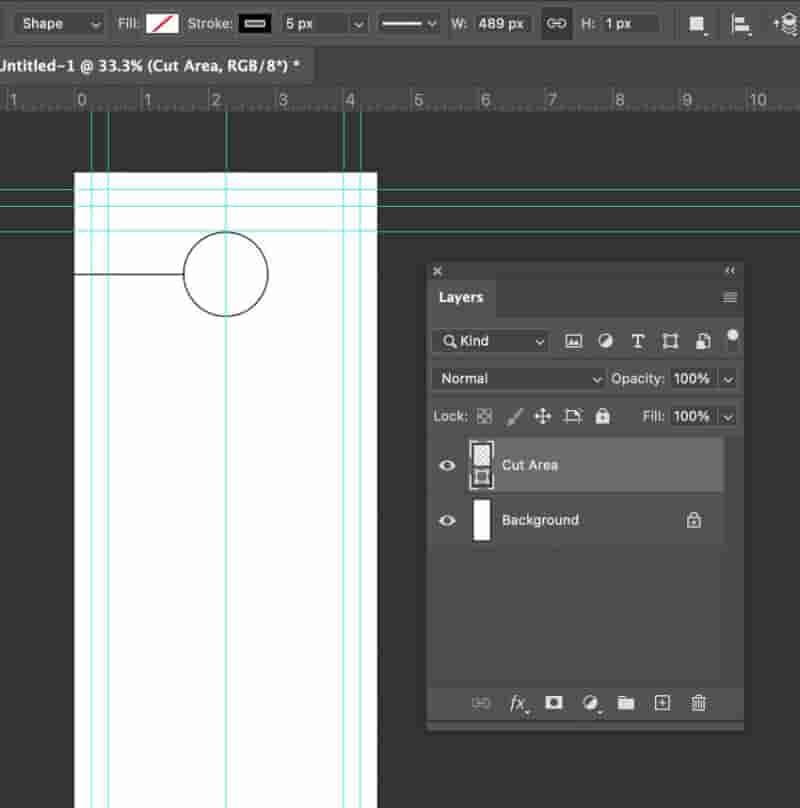Open the fx layer style menu

click(518, 703)
